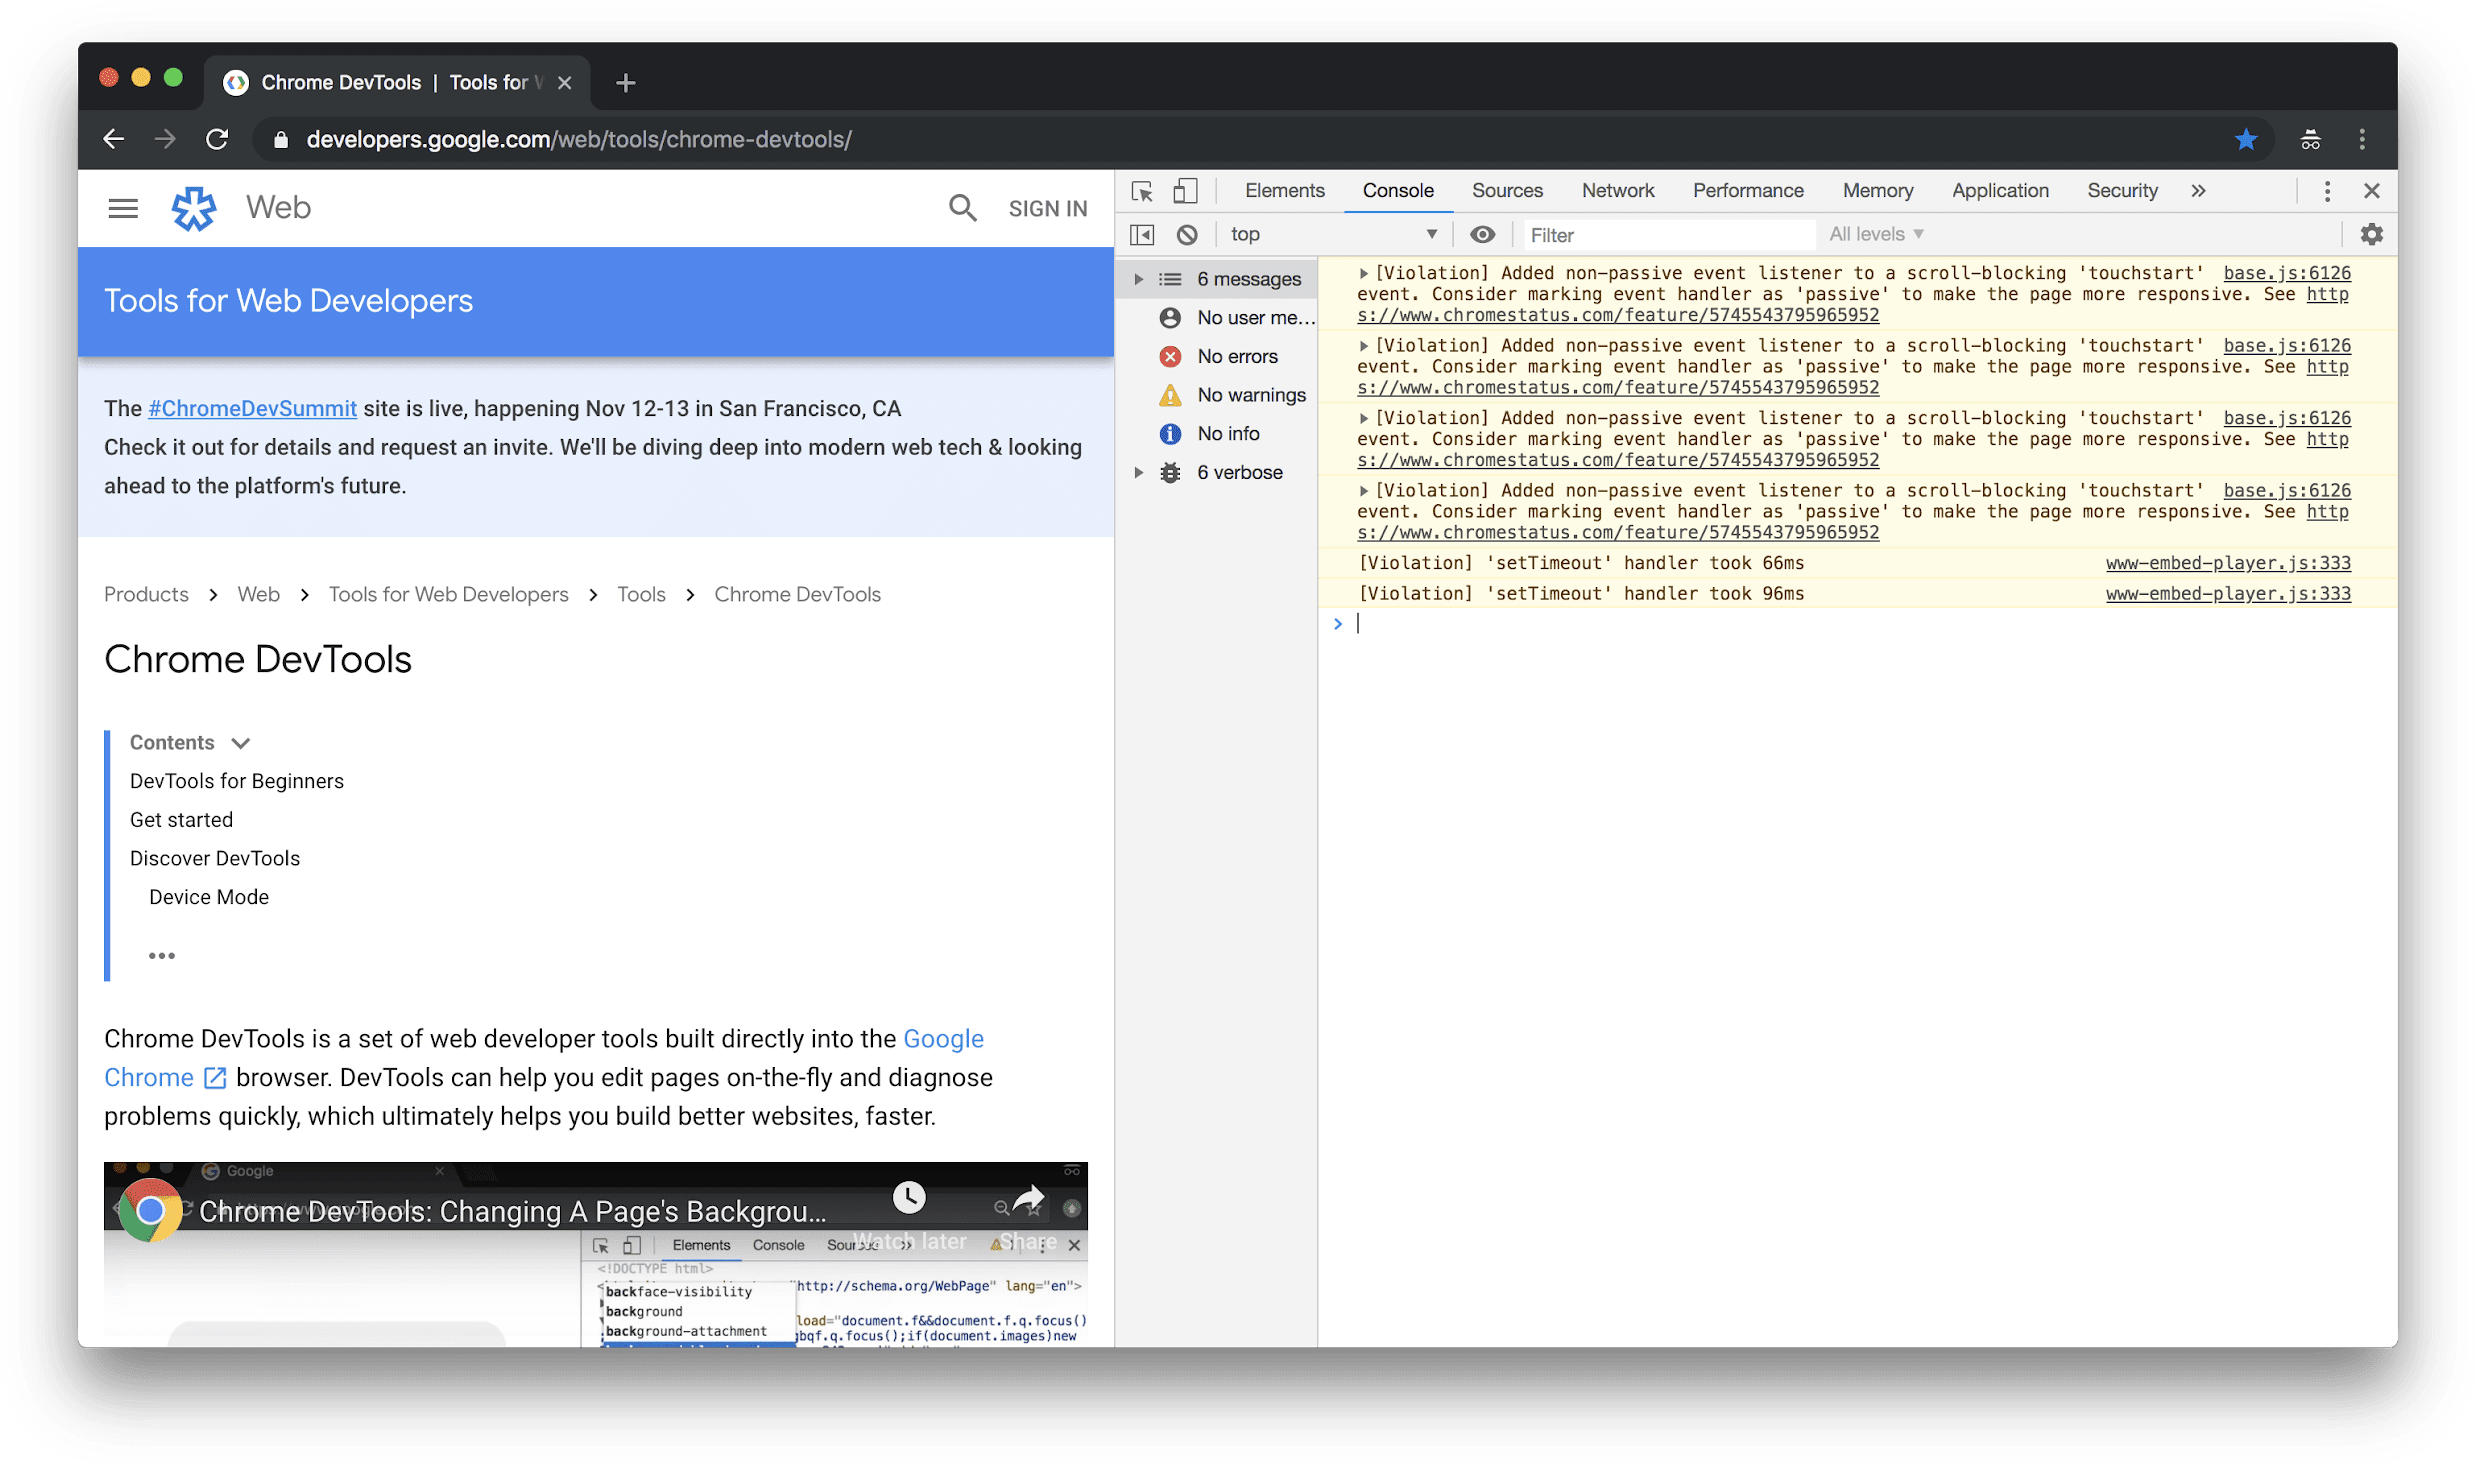This screenshot has height=1466, width=2475.
Task: Click the site lock icon in address bar
Action: tap(281, 139)
